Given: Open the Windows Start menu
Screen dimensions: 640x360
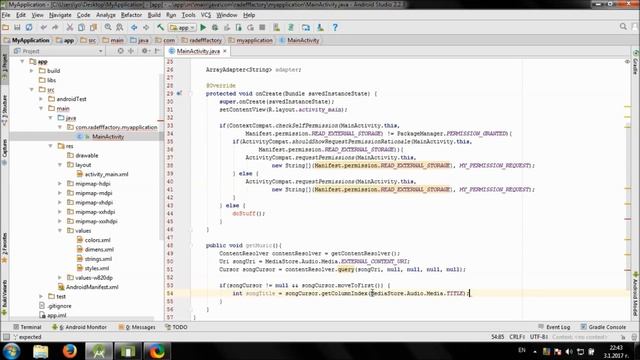Looking at the screenshot, I should [11, 351].
